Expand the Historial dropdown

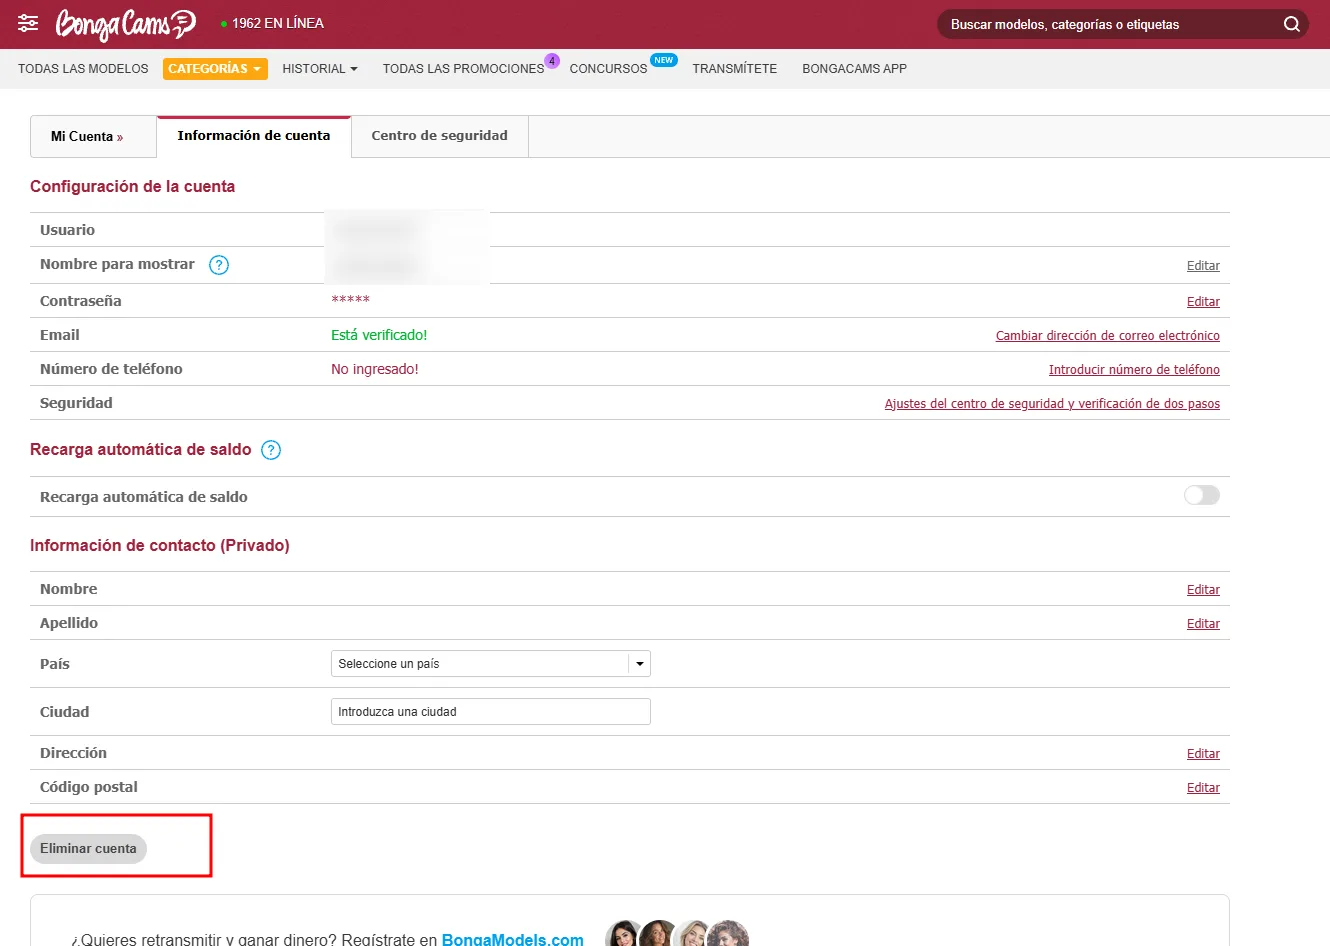click(x=320, y=69)
